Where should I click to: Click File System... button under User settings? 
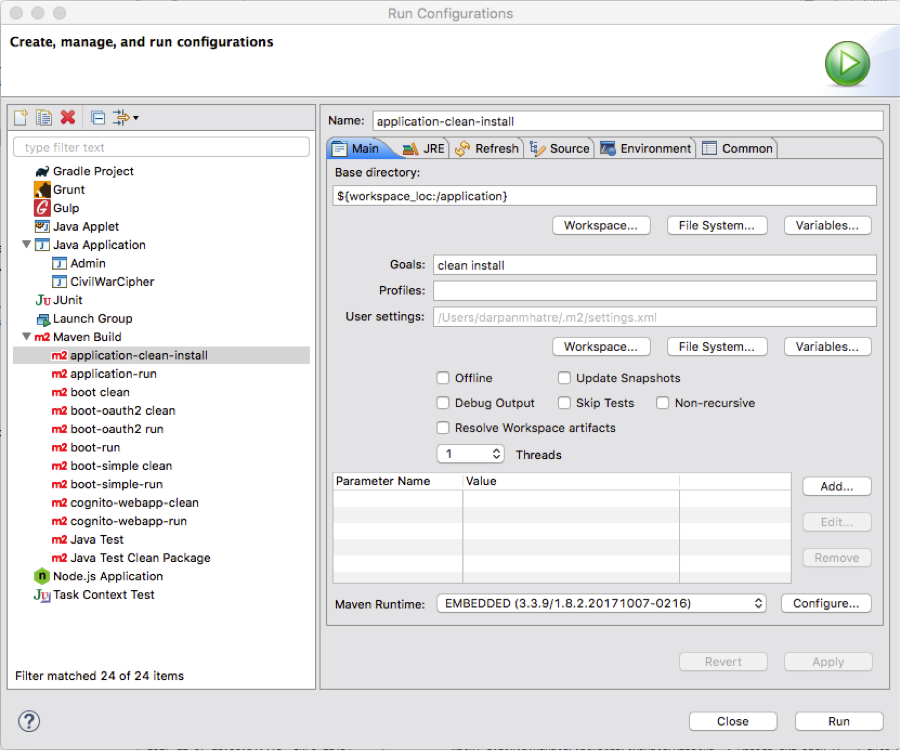click(x=717, y=347)
